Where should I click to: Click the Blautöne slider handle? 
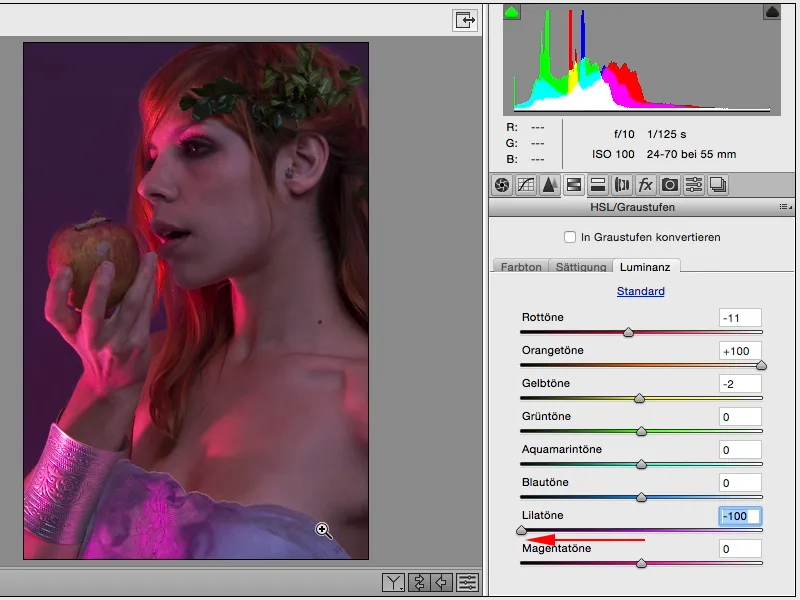coord(641,497)
